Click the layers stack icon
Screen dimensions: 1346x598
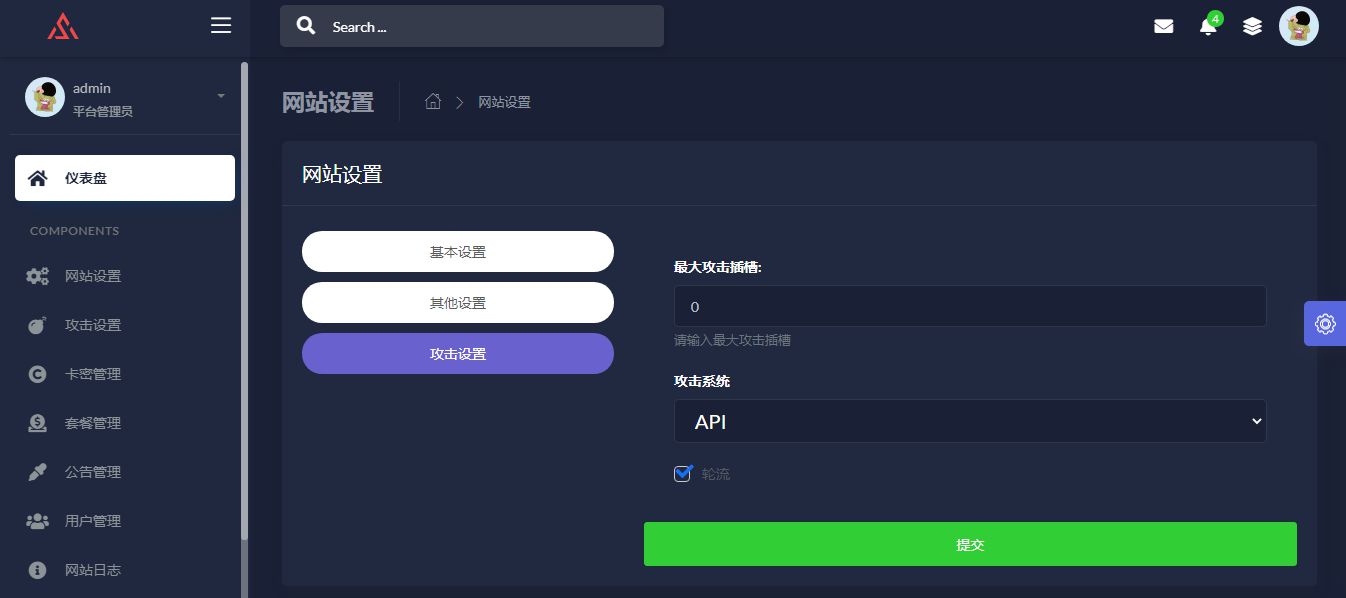pos(1252,27)
